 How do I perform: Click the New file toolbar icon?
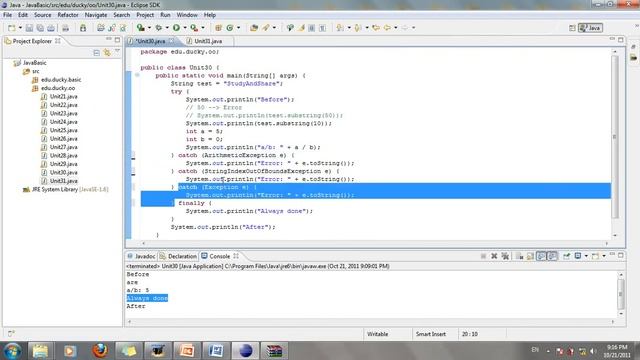(x=12, y=28)
